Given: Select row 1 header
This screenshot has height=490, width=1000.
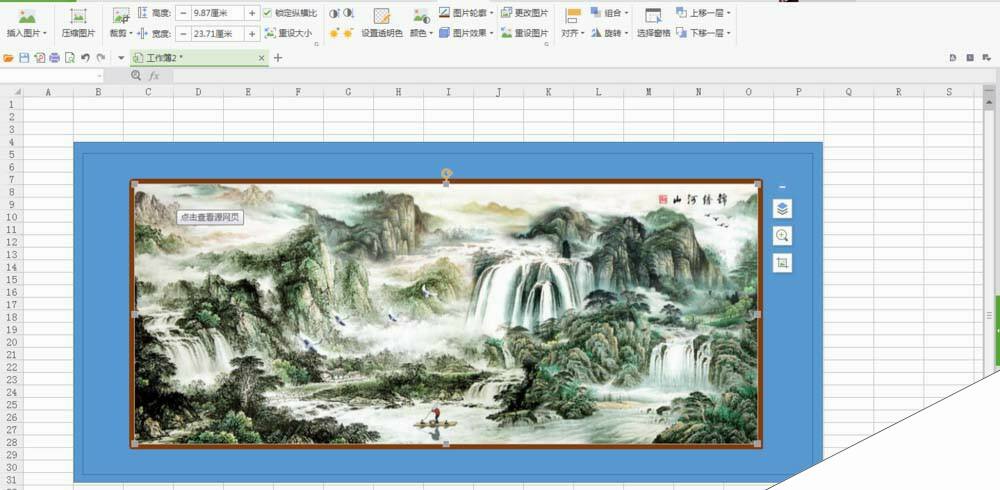Looking at the screenshot, I should point(11,105).
